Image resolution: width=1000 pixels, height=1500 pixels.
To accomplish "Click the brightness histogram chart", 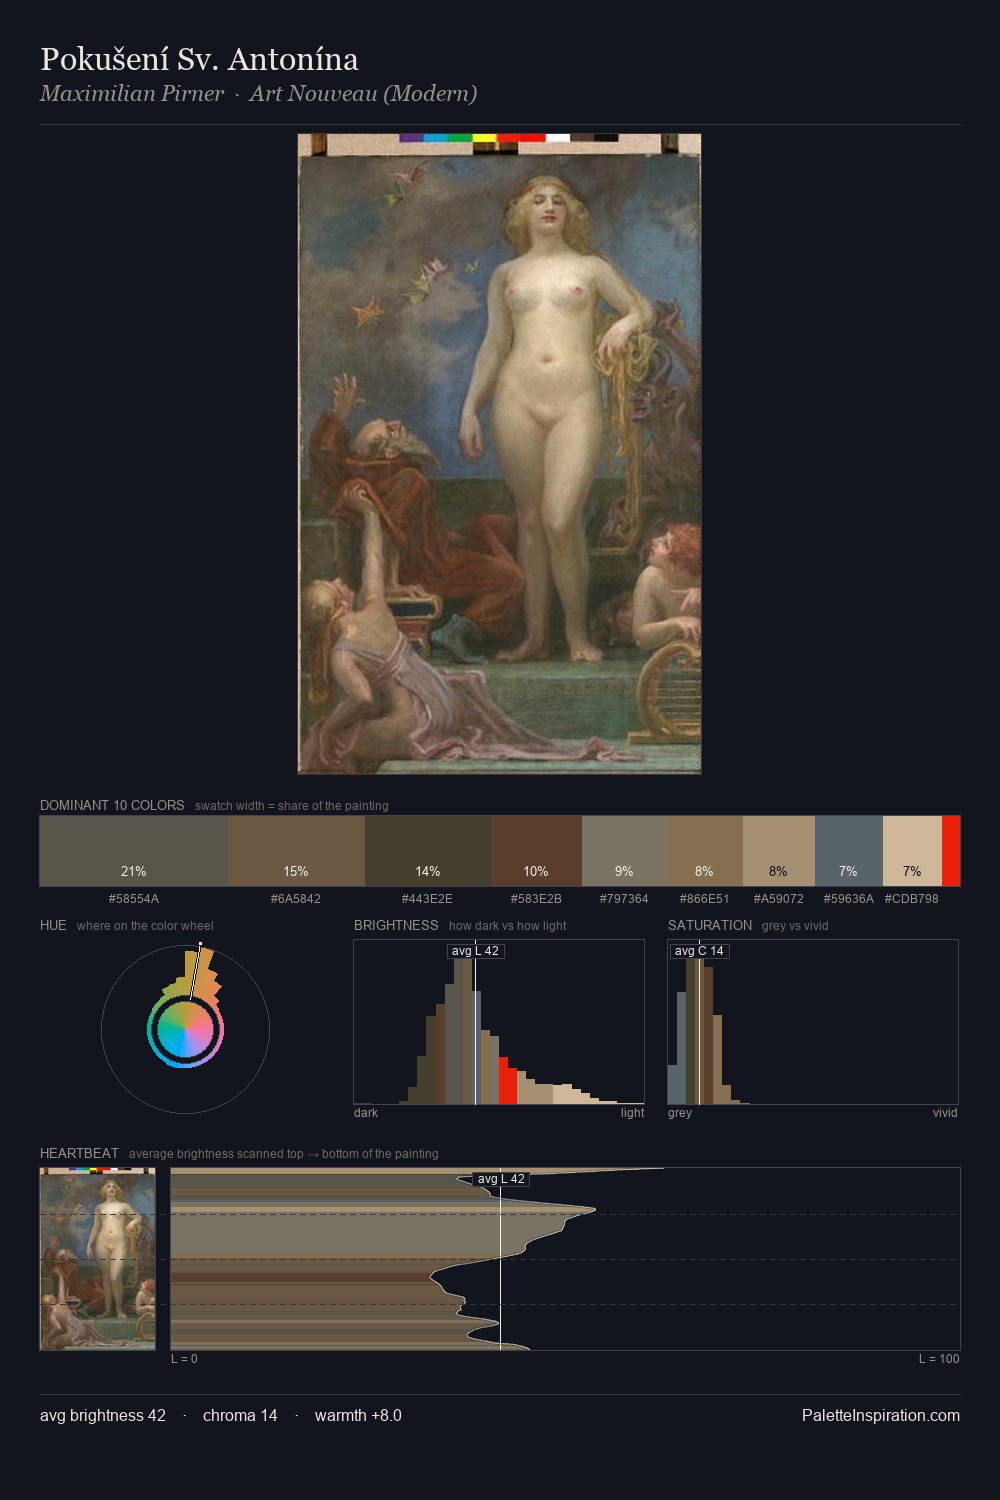I will (x=499, y=1022).
